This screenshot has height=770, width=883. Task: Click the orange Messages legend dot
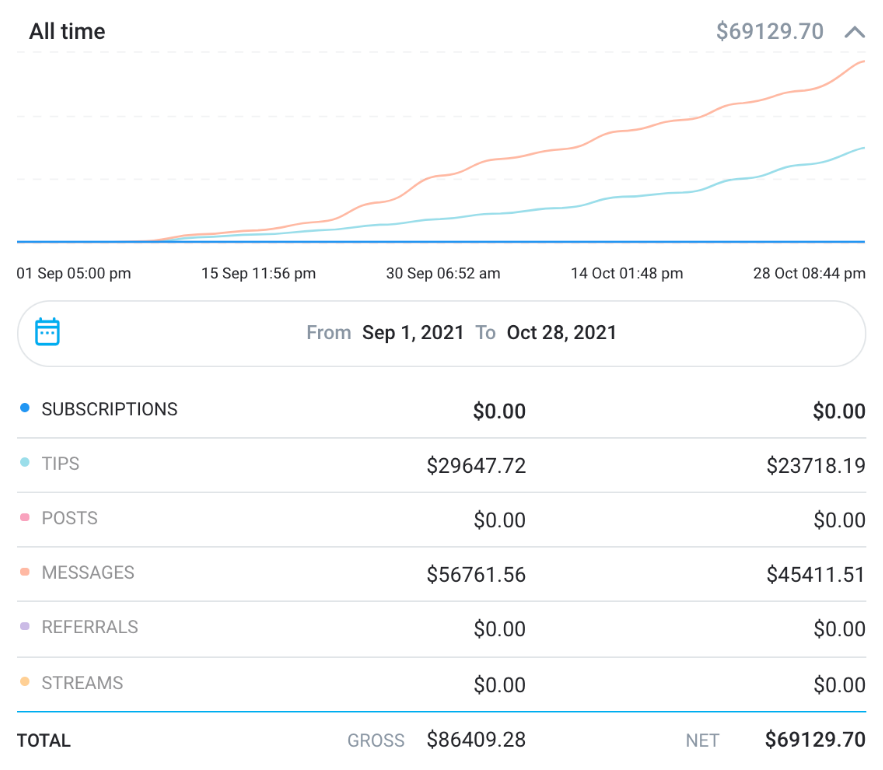25,573
